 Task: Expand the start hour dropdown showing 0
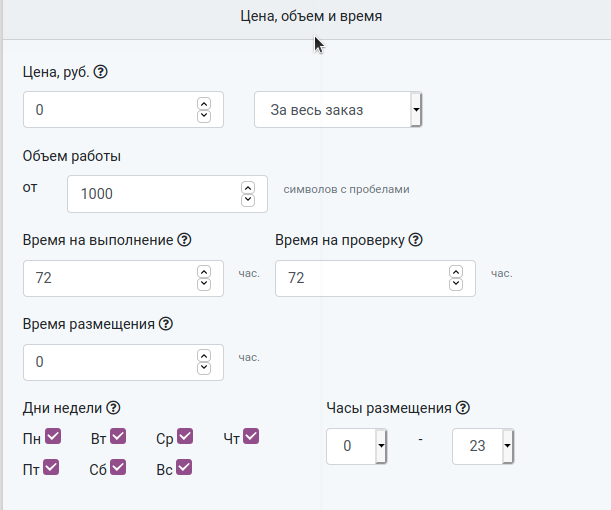pos(357,446)
